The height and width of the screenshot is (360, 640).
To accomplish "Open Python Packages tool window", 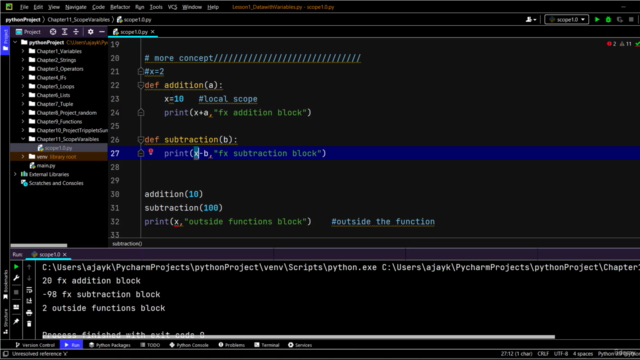I will click(x=110, y=345).
